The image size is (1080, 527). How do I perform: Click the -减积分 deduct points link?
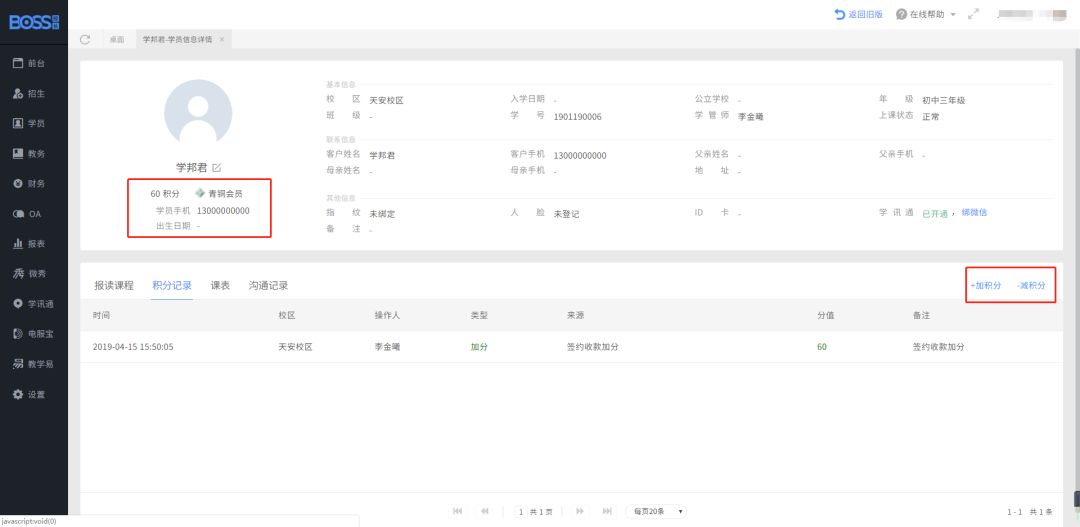pyautogui.click(x=1031, y=285)
